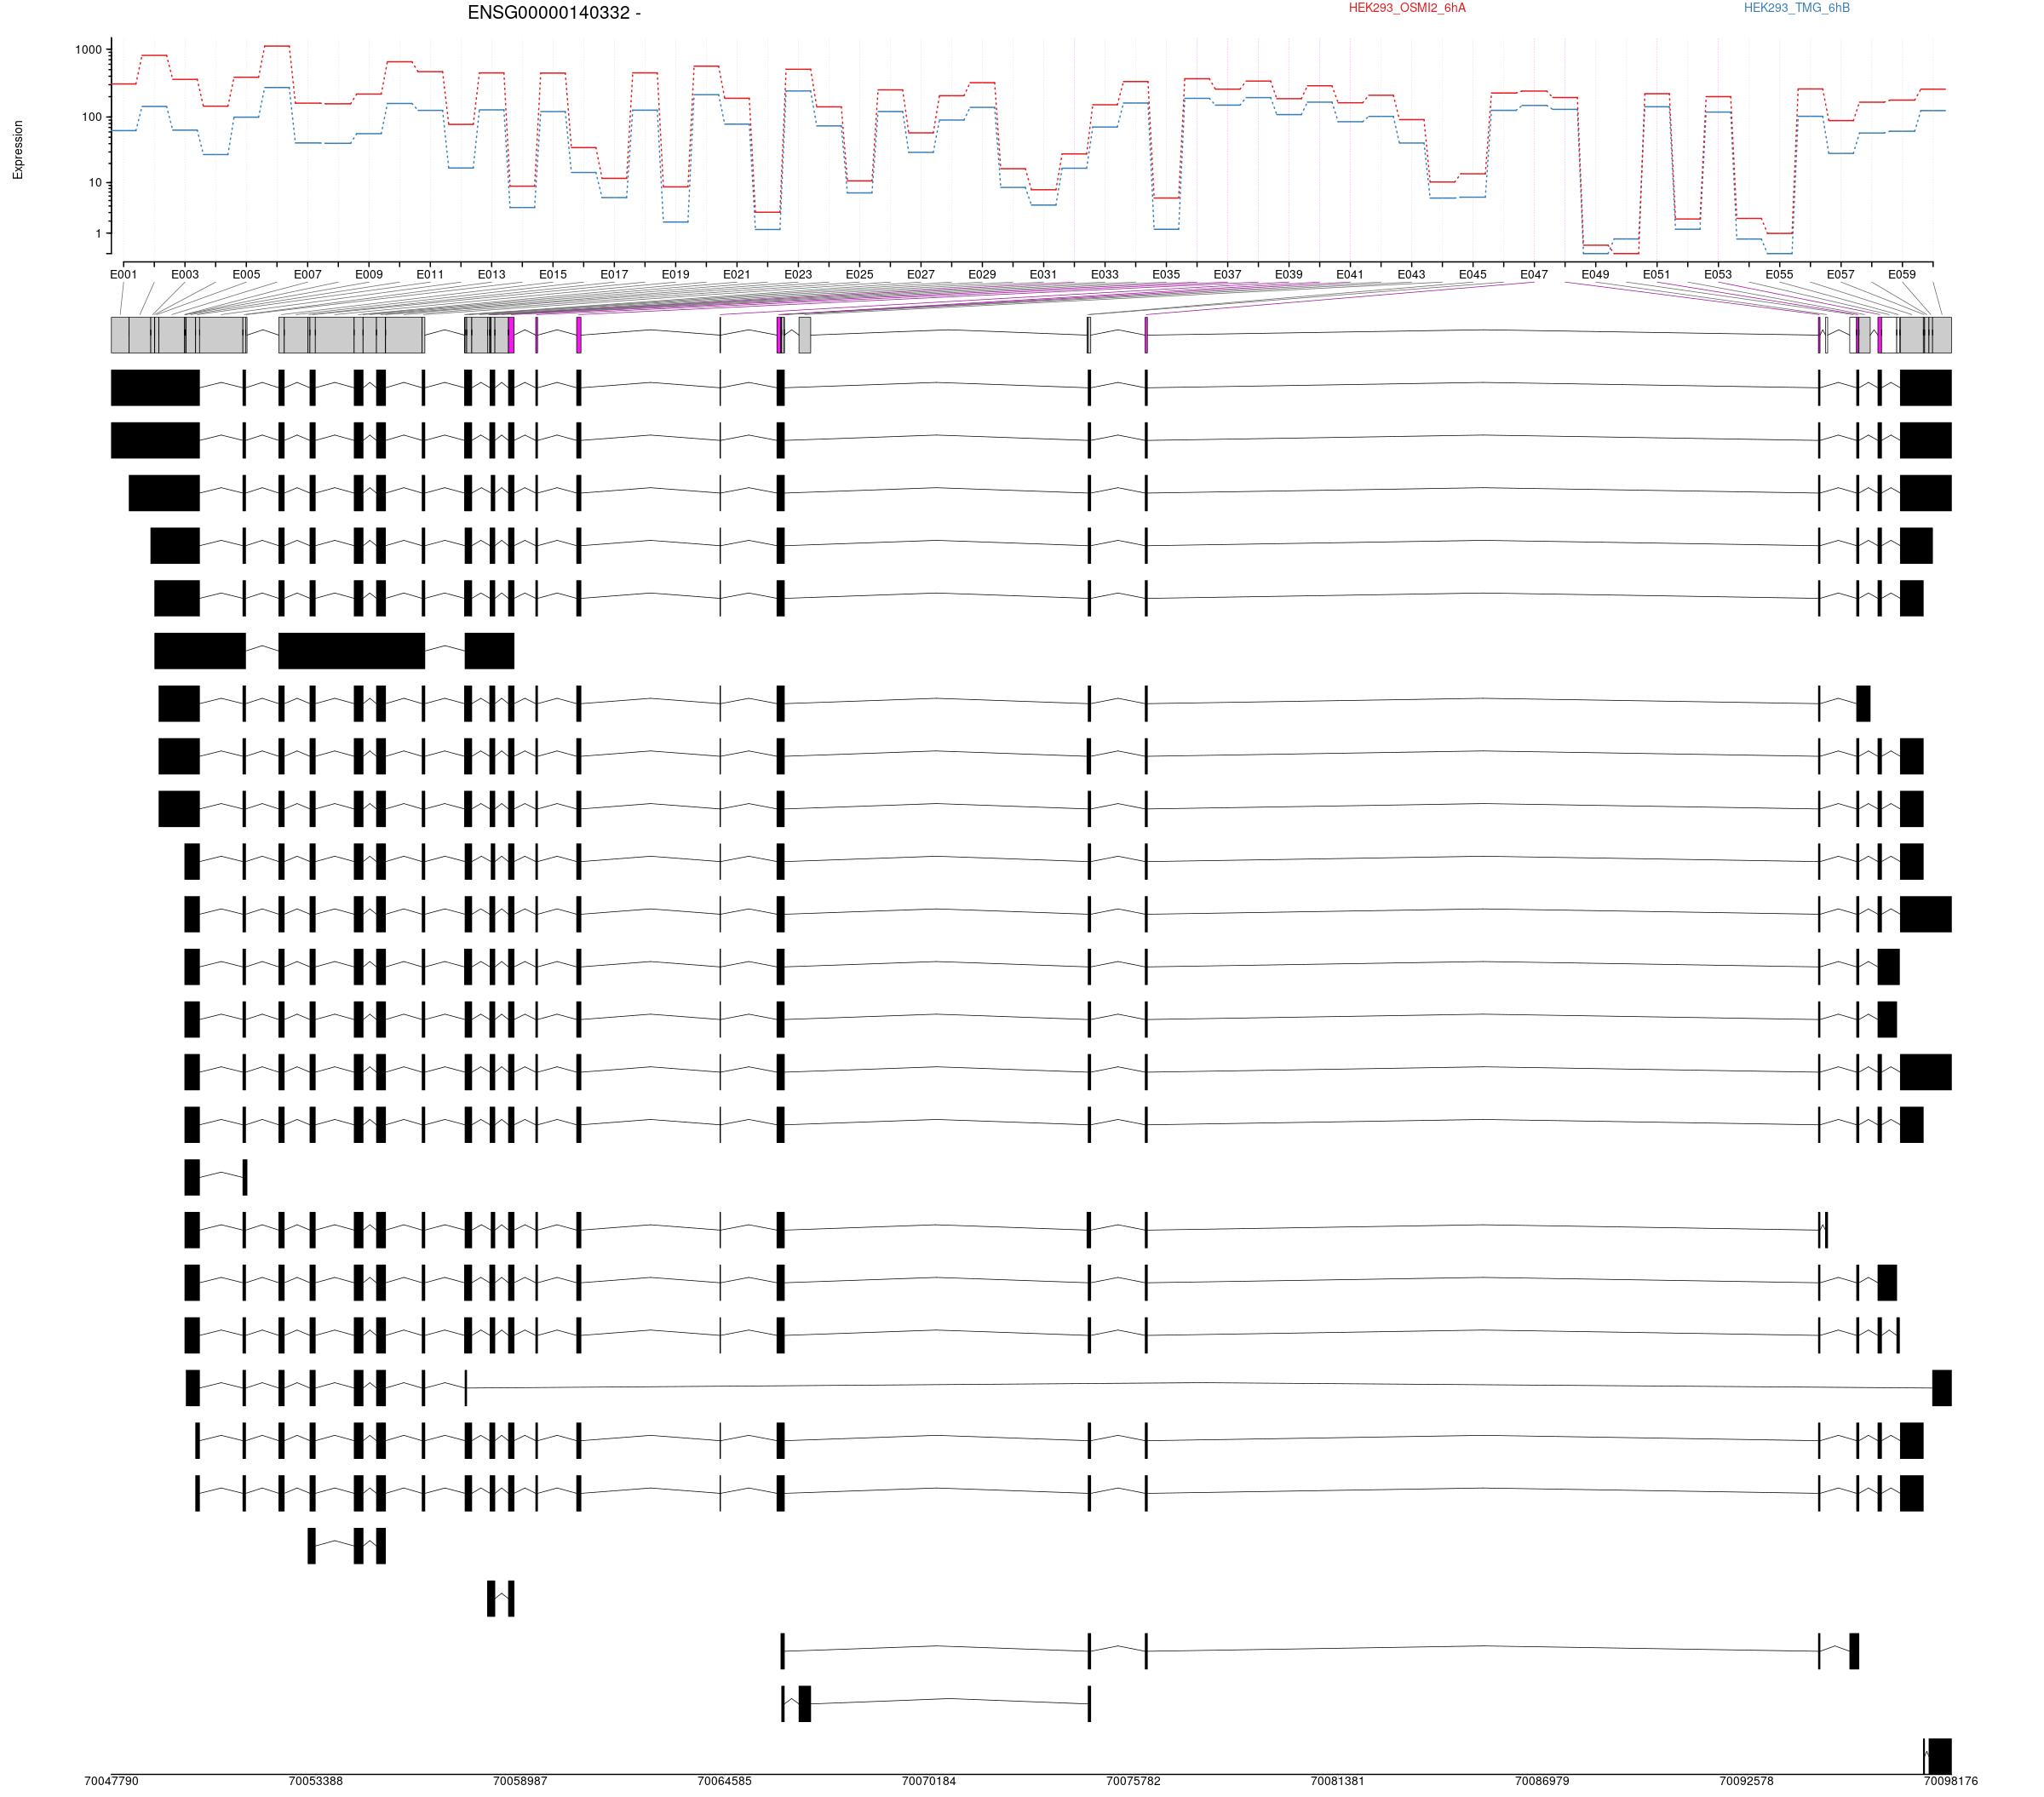Click exon bin label E049
The width and height of the screenshot is (2044, 1797).
click(1595, 274)
